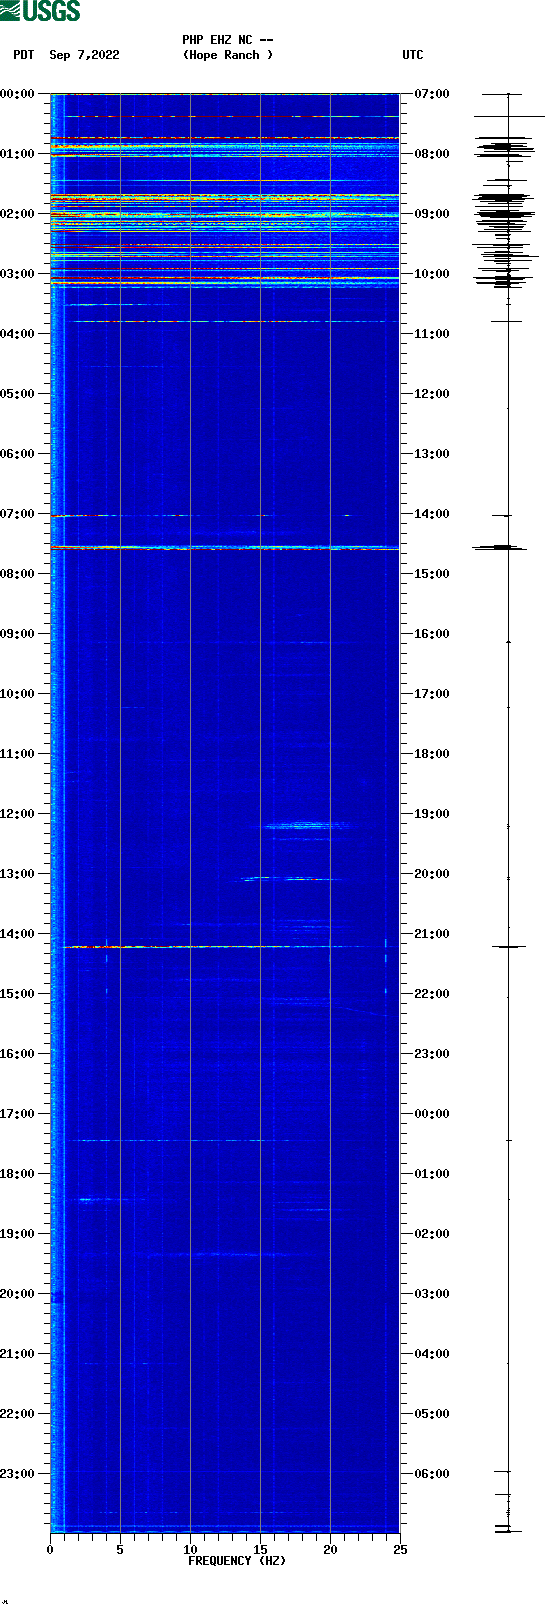Click the 10:00 UTC time label
The height and width of the screenshot is (1613, 552).
click(432, 274)
